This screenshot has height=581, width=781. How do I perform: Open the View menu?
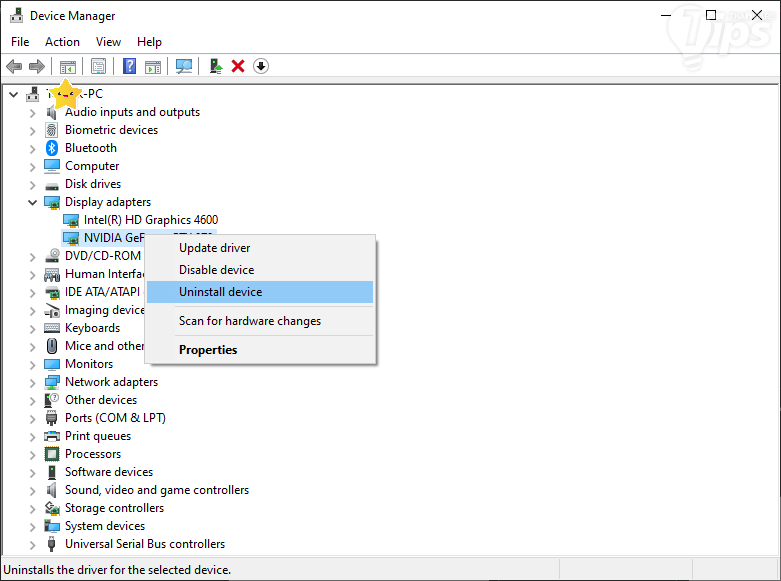[108, 42]
